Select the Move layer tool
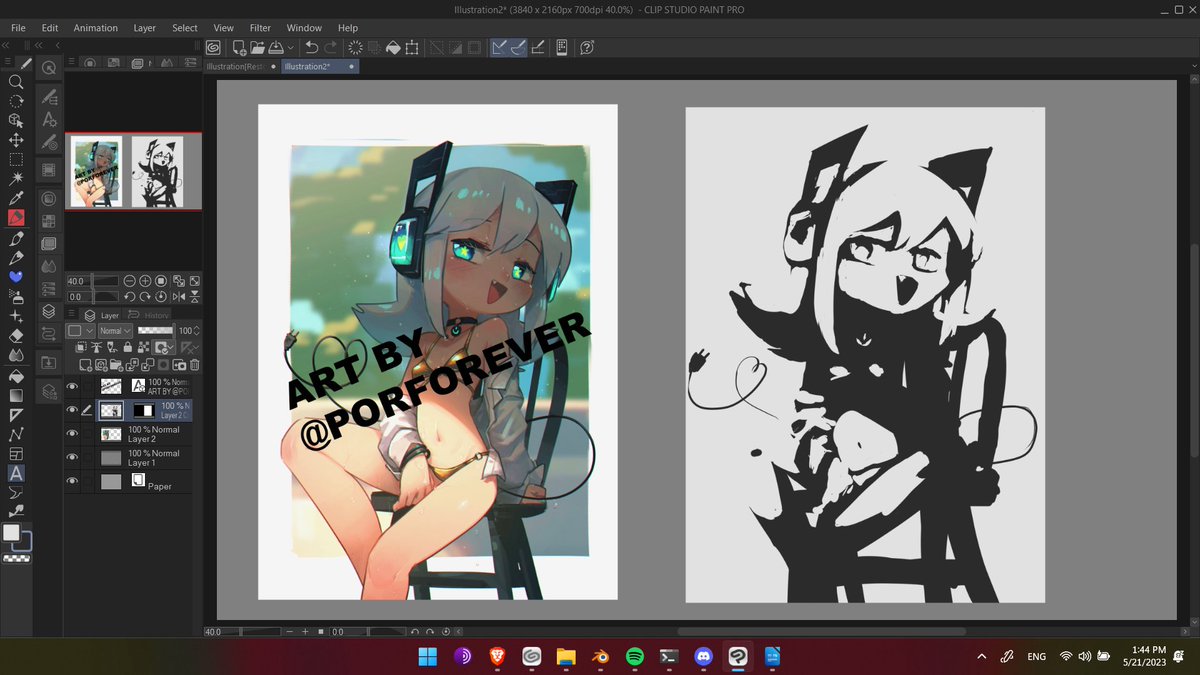 (x=16, y=140)
